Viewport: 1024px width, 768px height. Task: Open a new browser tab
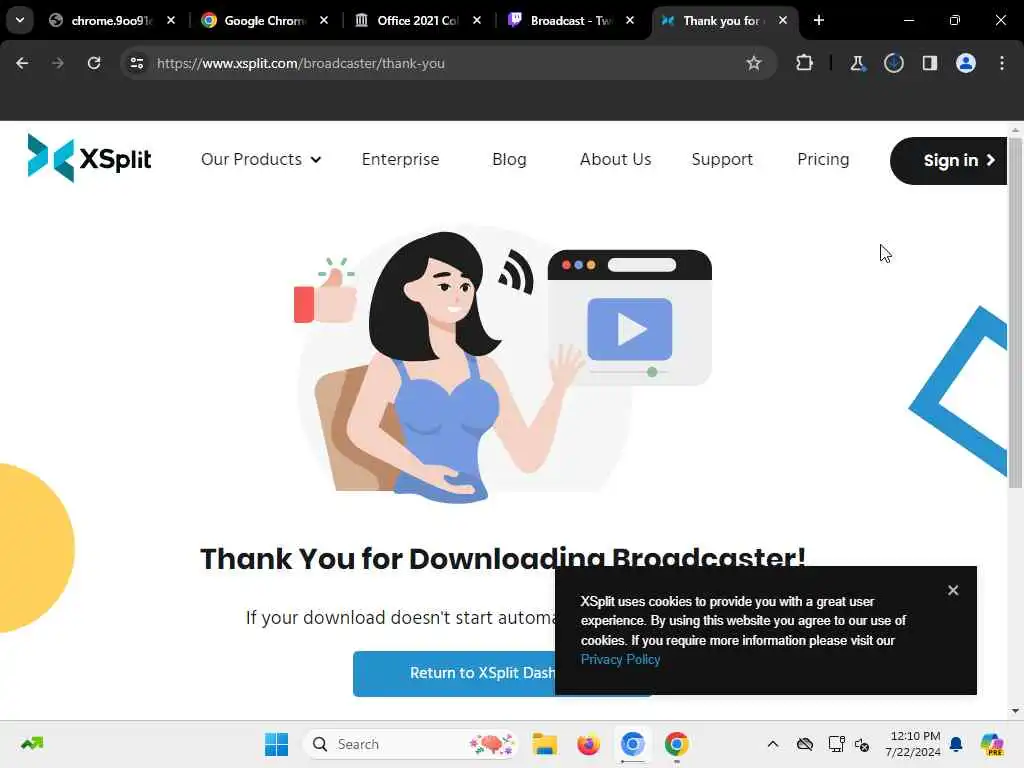coord(819,21)
